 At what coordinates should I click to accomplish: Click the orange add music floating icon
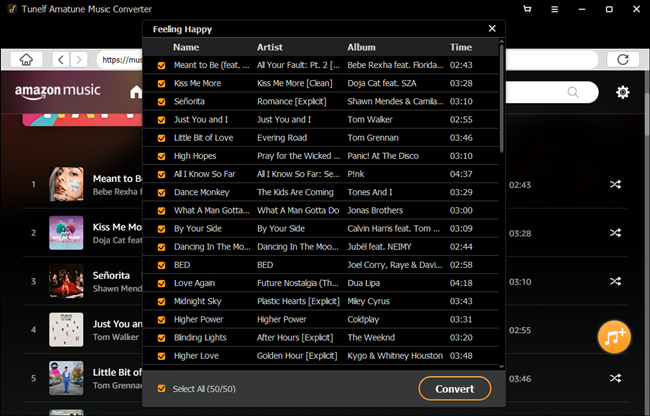(x=613, y=336)
